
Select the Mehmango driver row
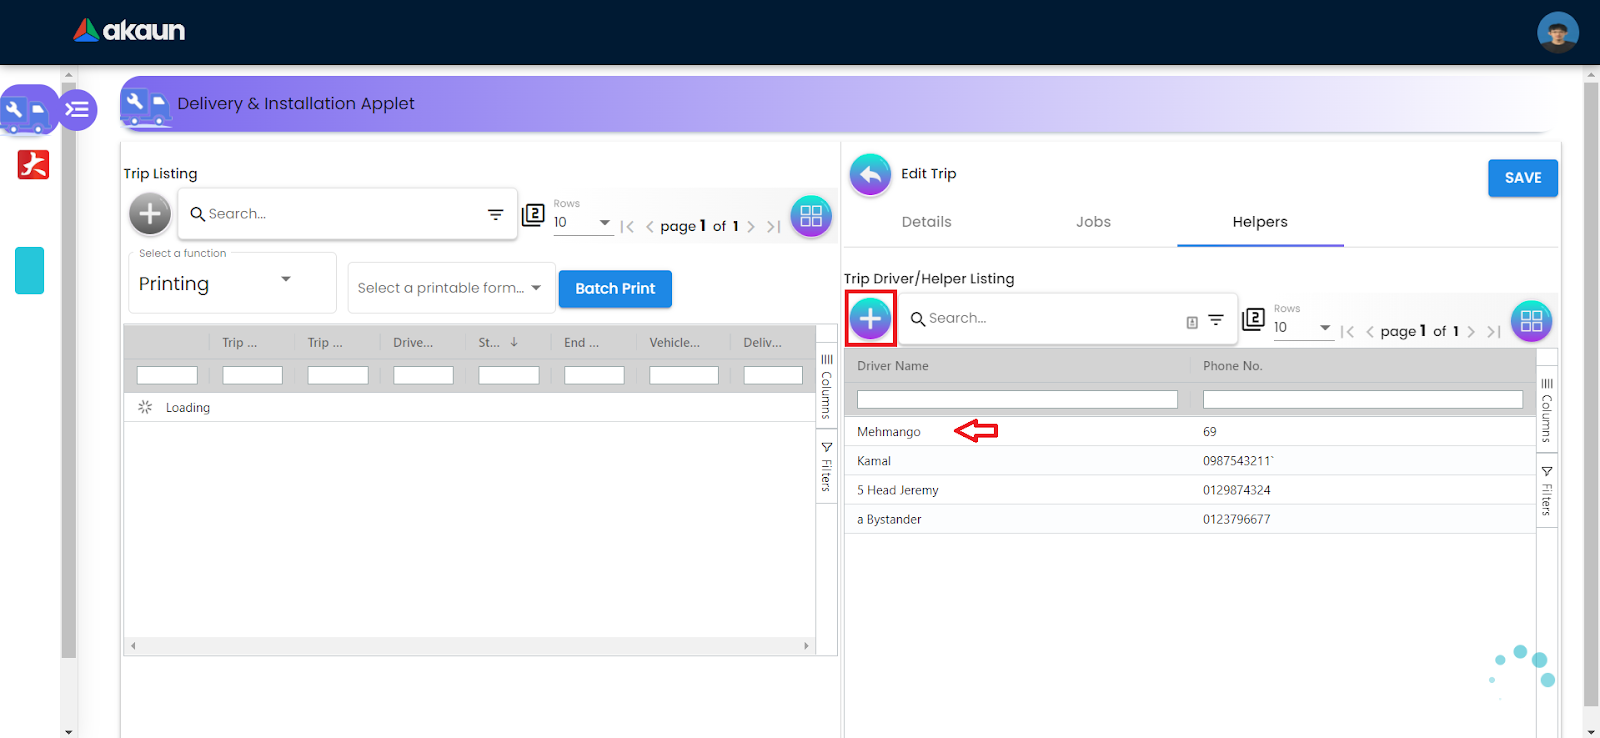point(1190,432)
